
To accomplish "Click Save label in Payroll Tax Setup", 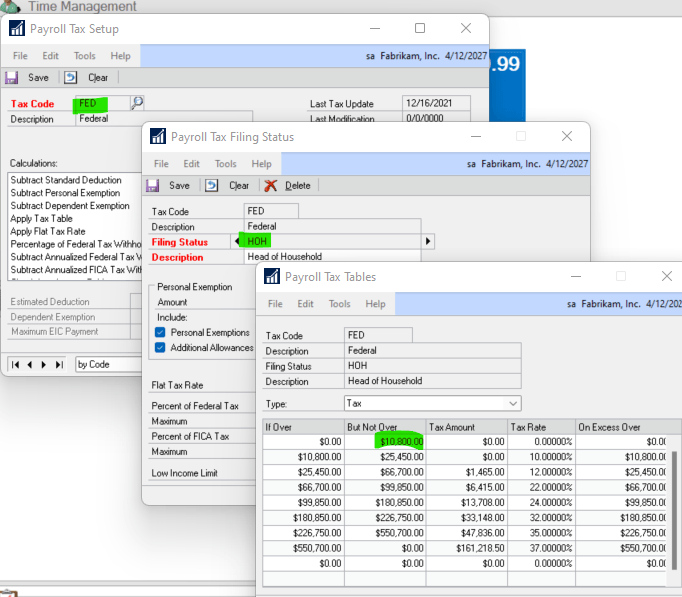I will pyautogui.click(x=38, y=78).
